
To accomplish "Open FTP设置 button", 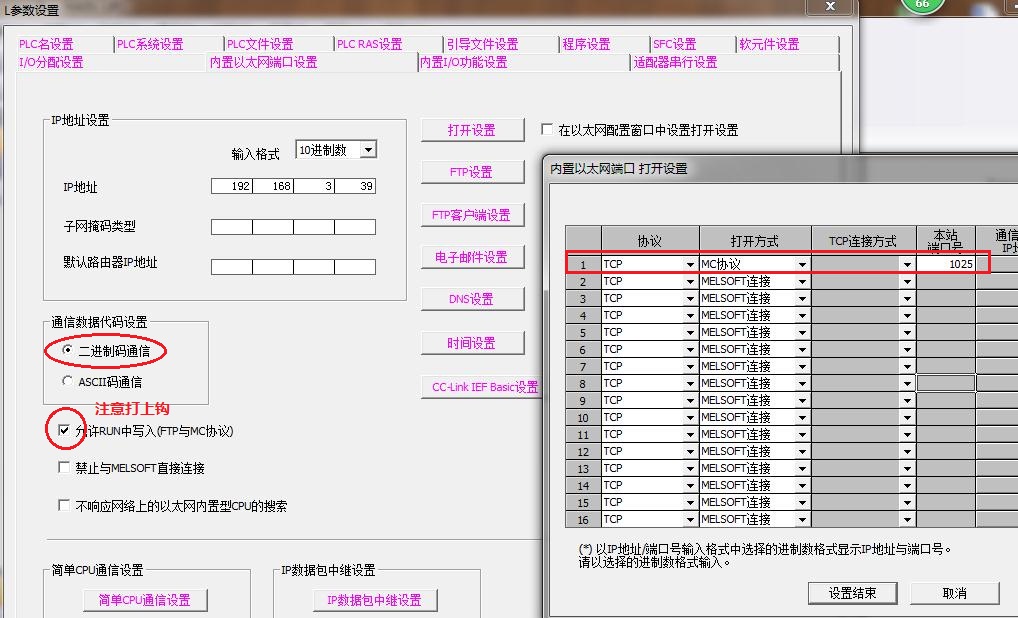I will tap(472, 172).
